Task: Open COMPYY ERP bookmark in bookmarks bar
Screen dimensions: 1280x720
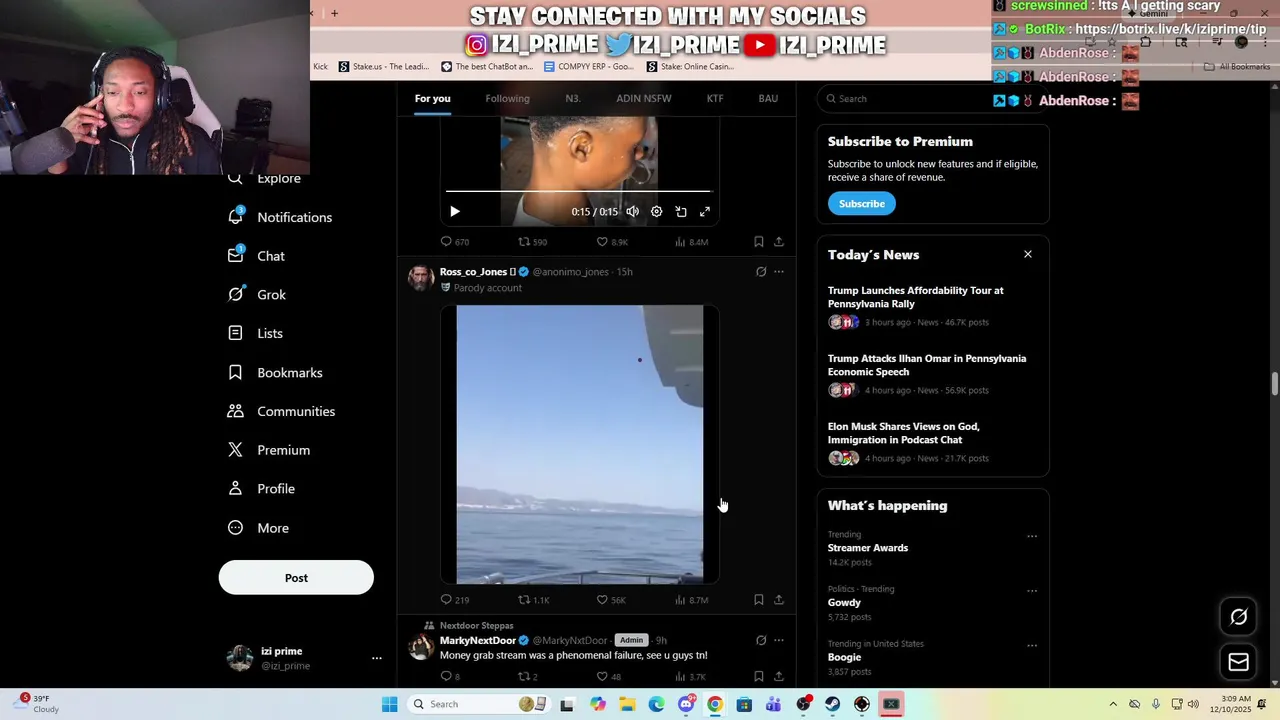Action: (589, 67)
